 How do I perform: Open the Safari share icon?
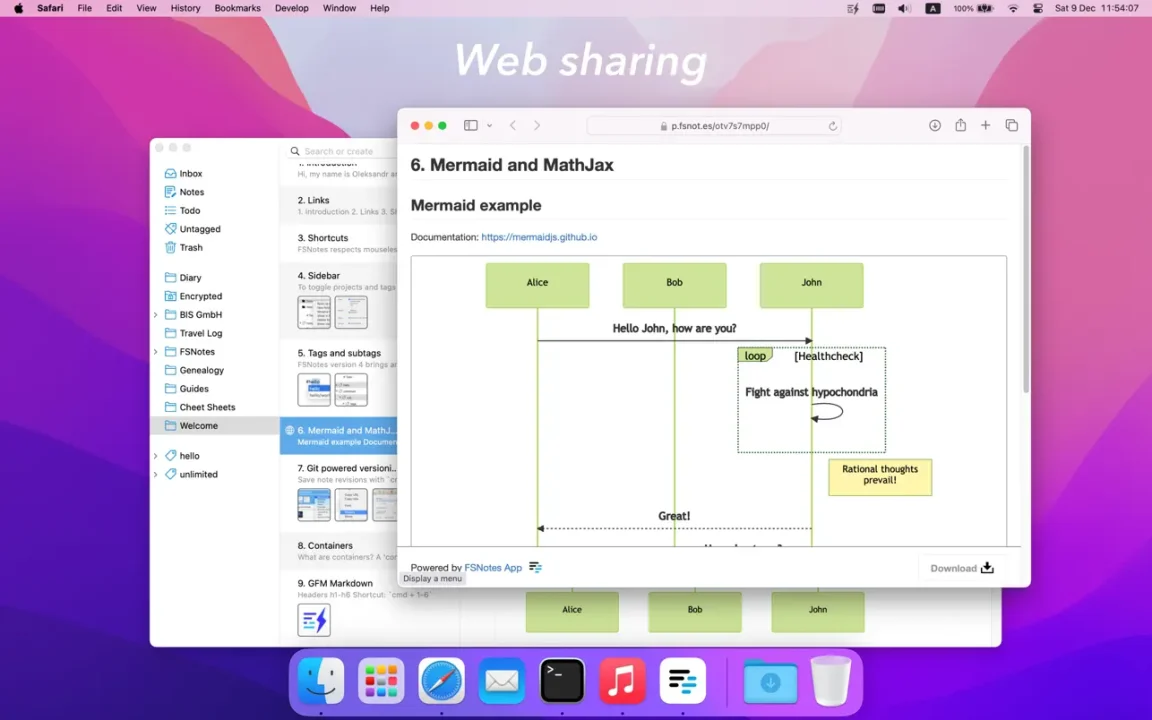[x=960, y=125]
